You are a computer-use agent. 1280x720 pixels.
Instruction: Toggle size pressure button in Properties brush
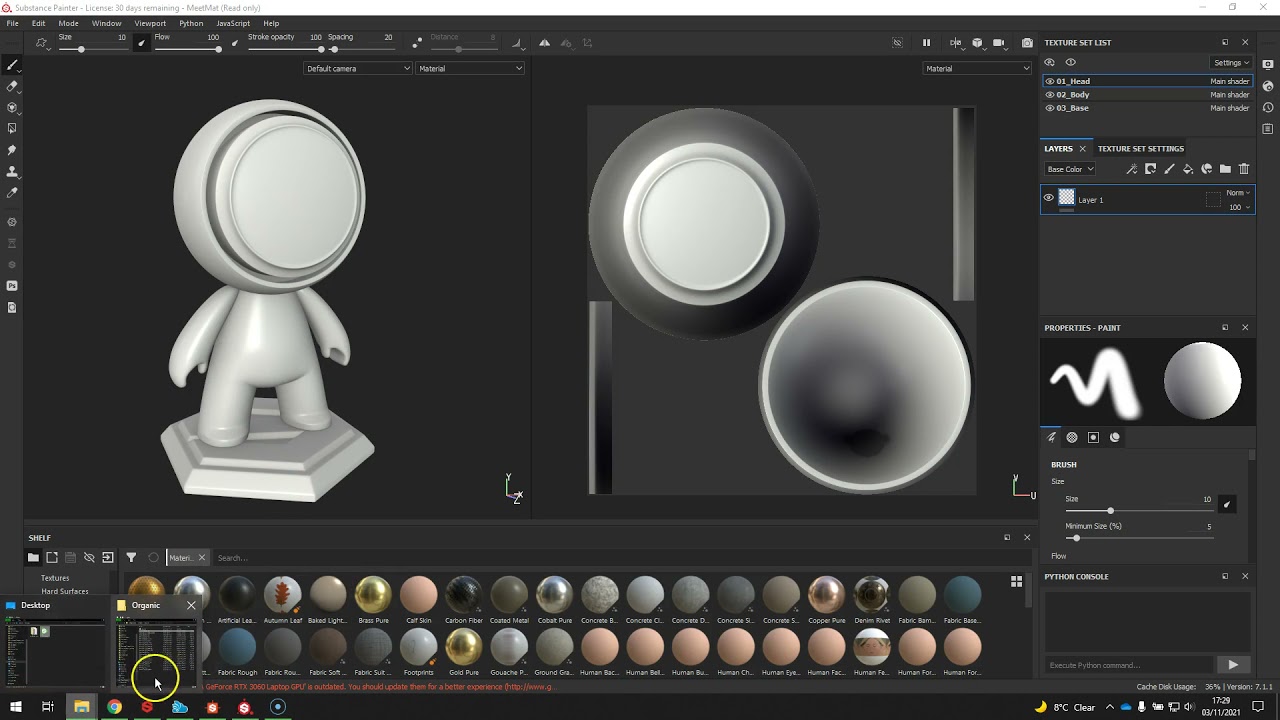click(x=1227, y=504)
